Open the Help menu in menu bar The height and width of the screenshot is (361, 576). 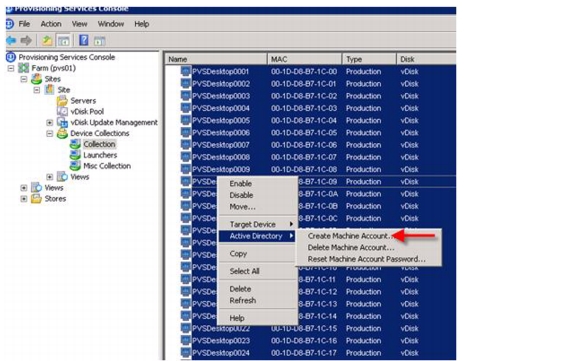coord(141,24)
